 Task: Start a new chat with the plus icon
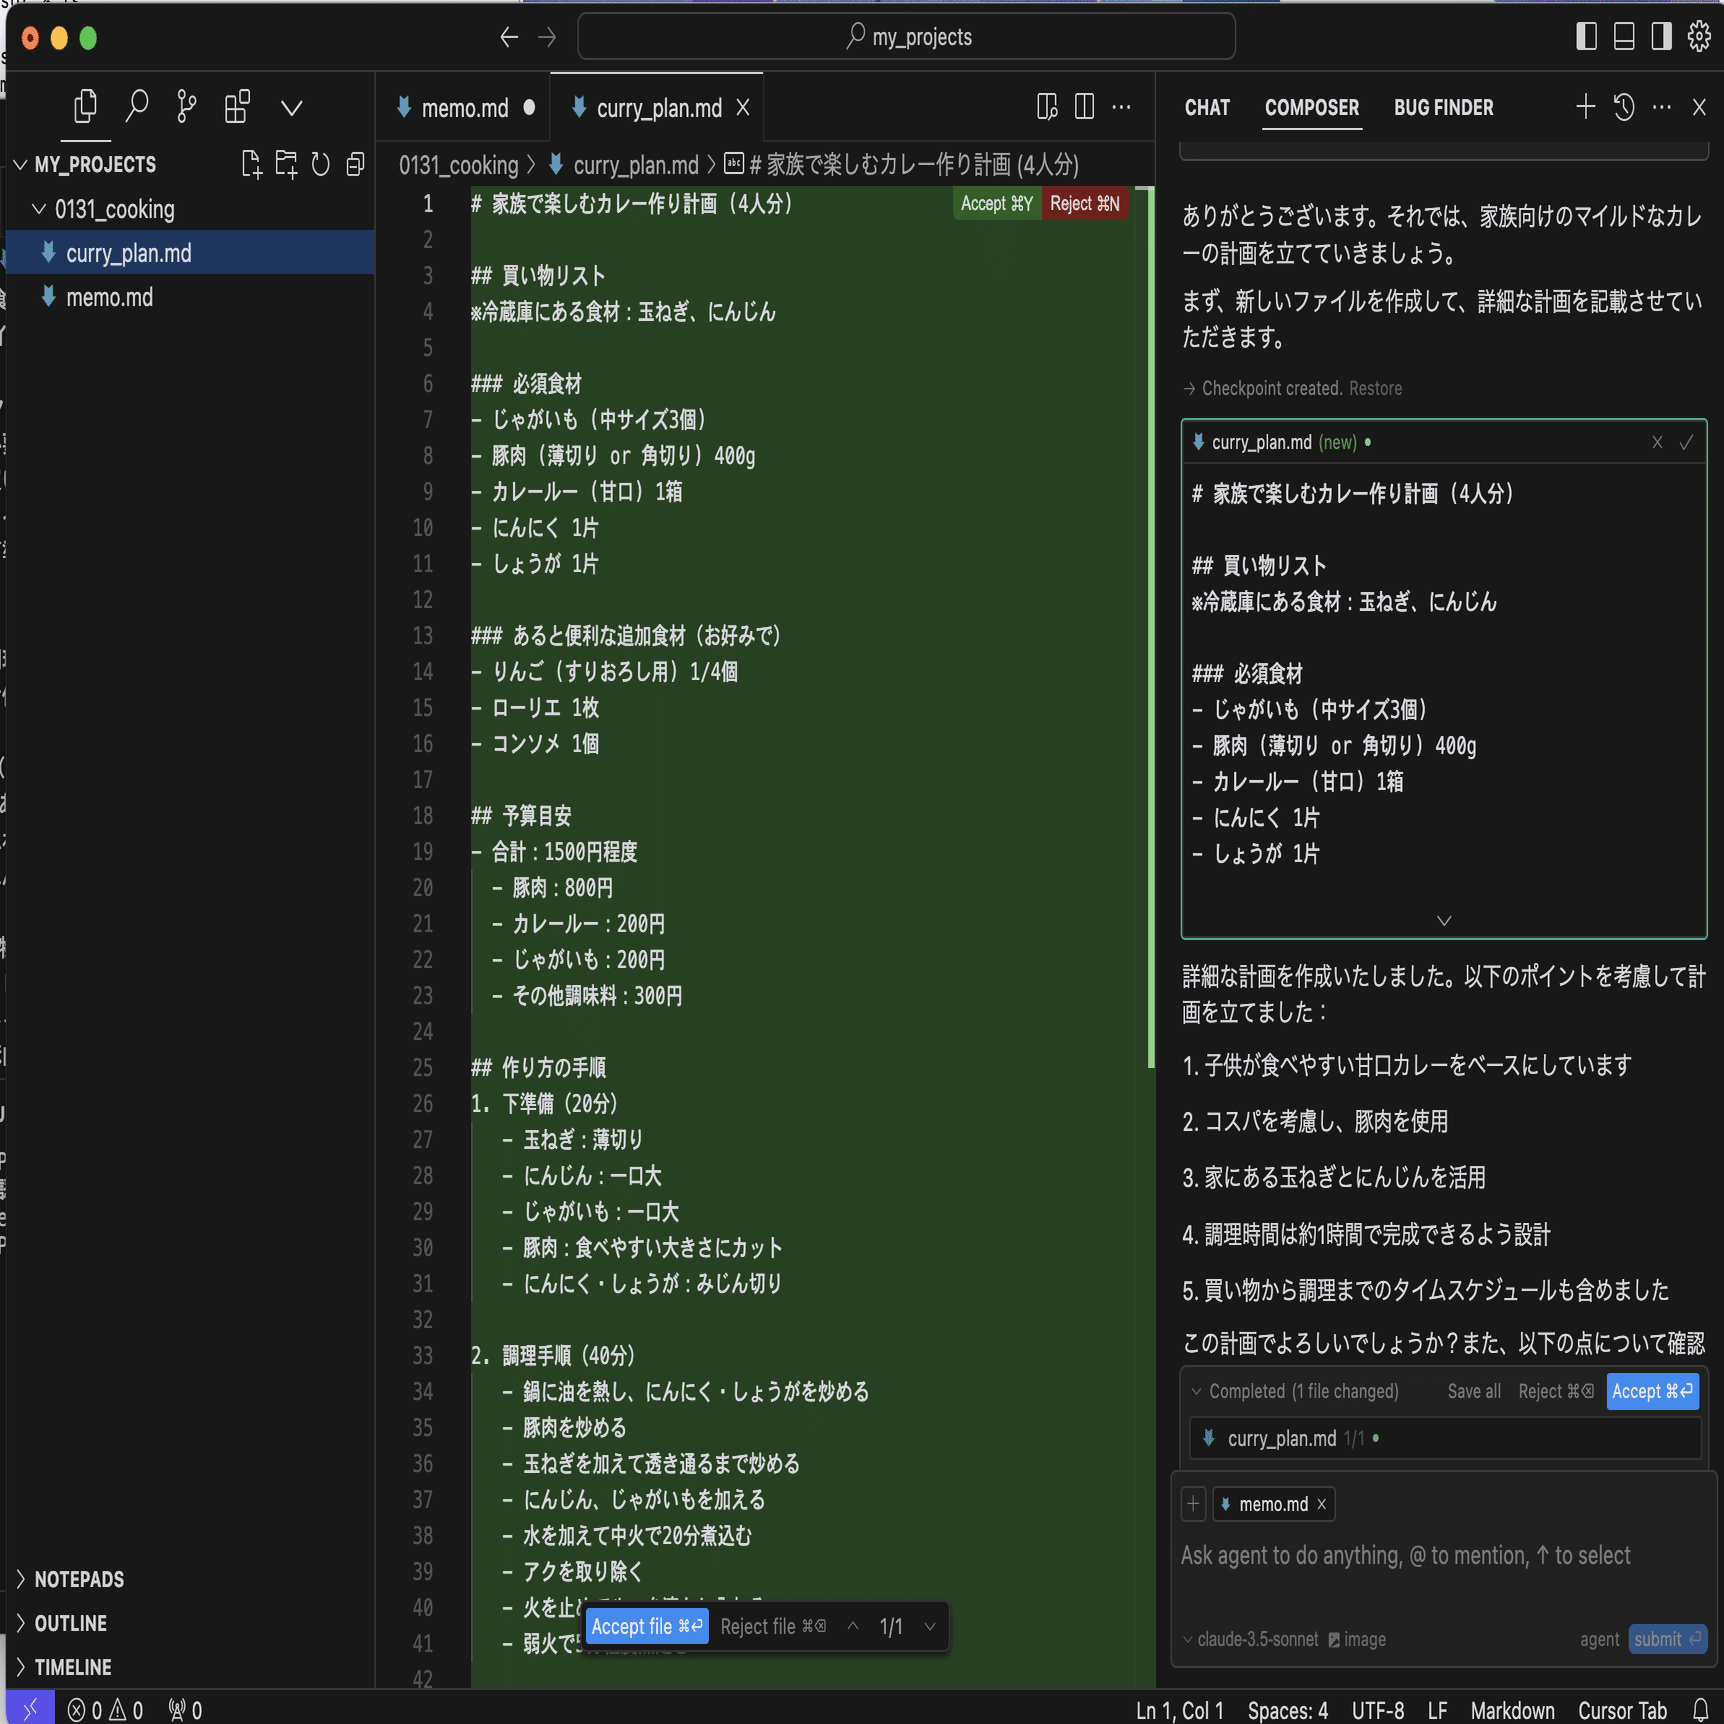[1584, 106]
